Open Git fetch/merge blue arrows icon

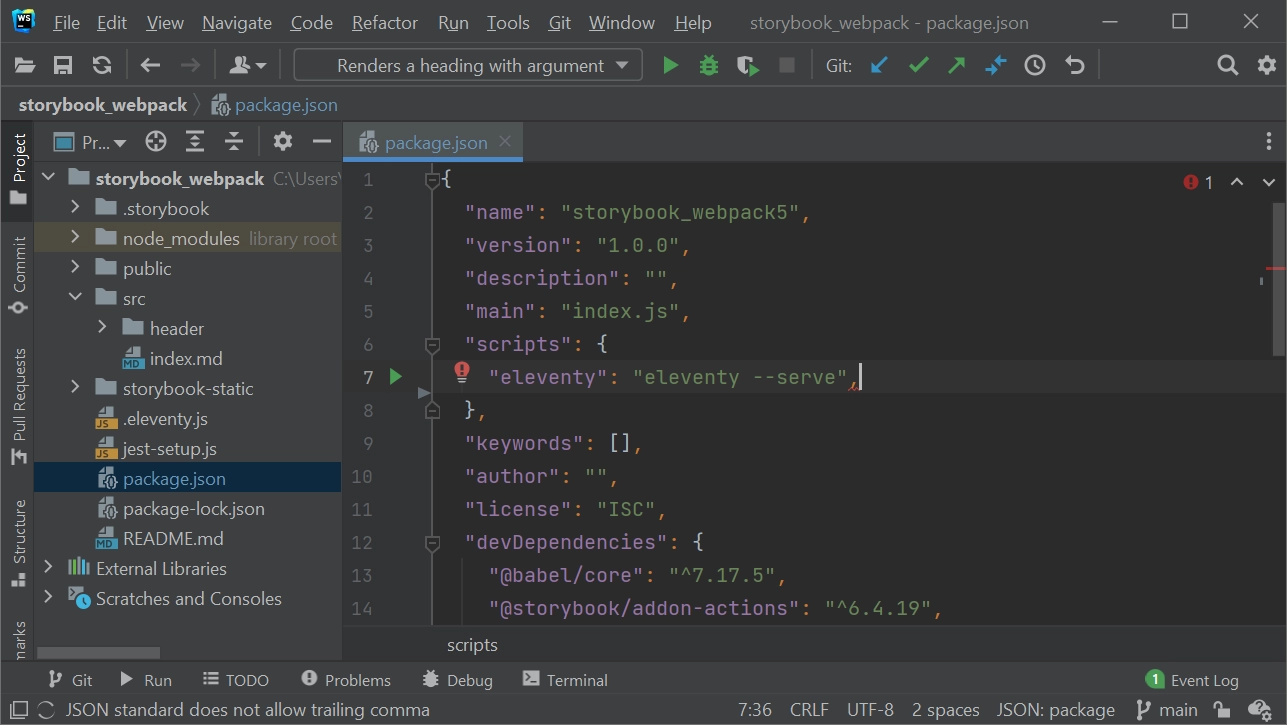(x=996, y=66)
